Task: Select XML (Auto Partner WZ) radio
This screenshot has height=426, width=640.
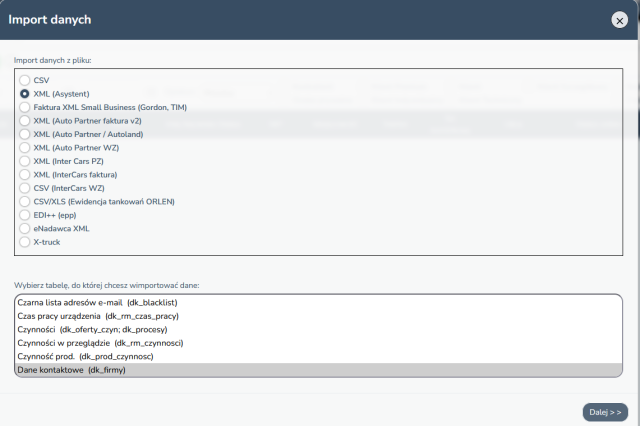Action: (24, 148)
